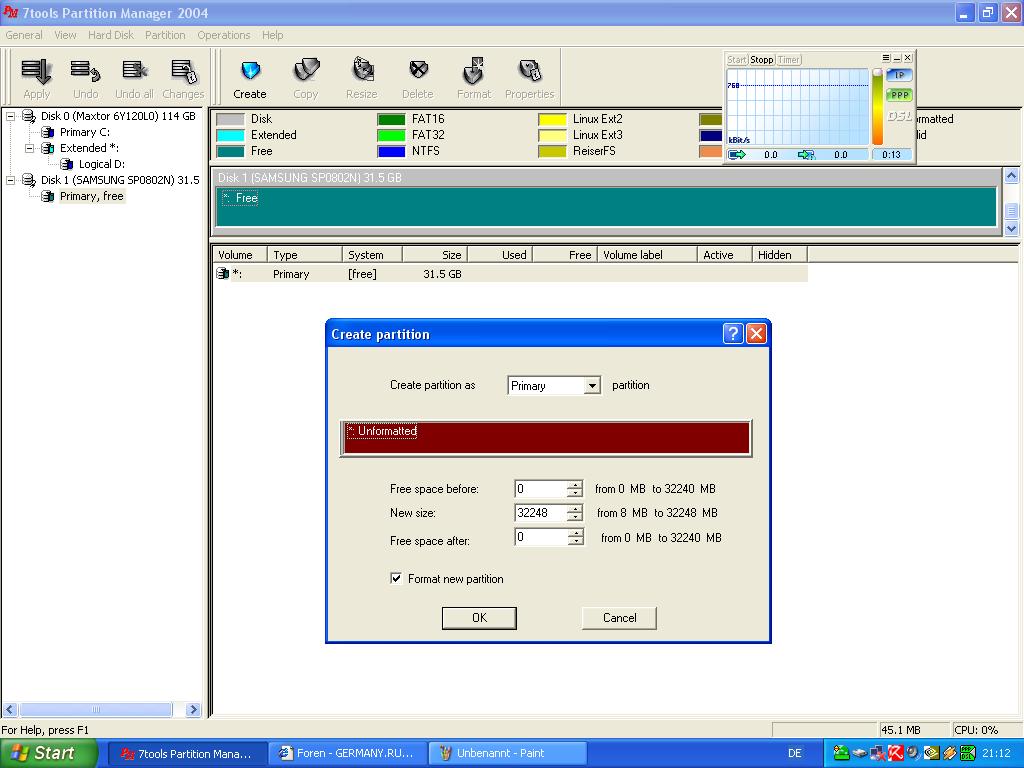Click OK in the Create partition dialog
1024x768 pixels.
(x=479, y=618)
